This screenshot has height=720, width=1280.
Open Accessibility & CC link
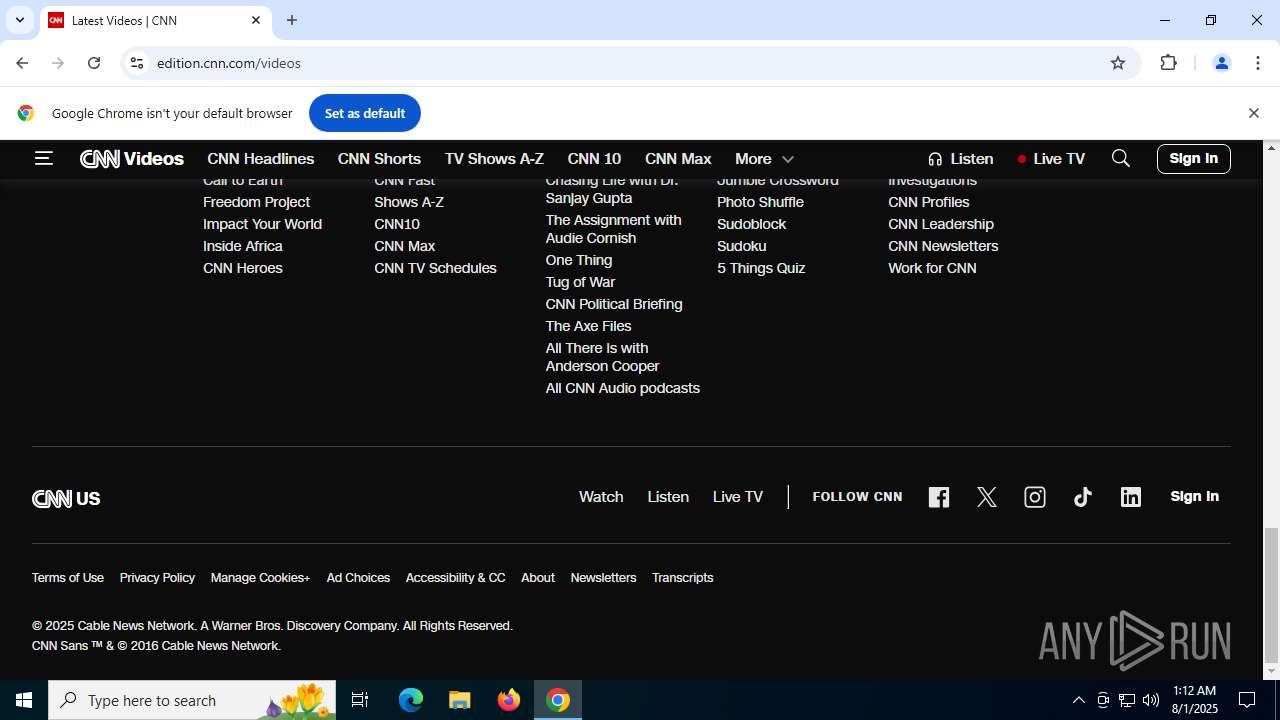tap(455, 578)
